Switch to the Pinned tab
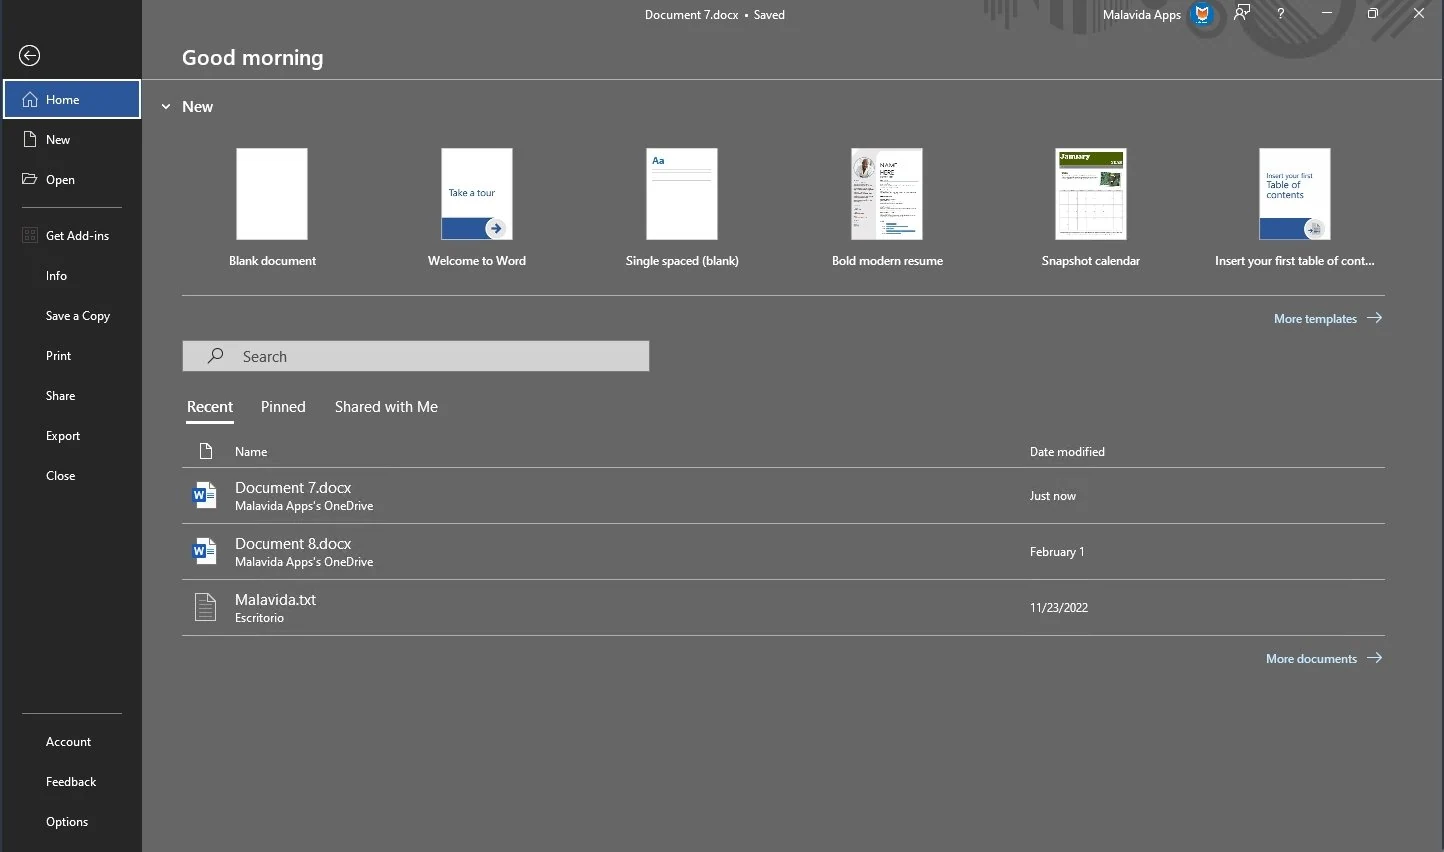1444x852 pixels. [x=283, y=407]
